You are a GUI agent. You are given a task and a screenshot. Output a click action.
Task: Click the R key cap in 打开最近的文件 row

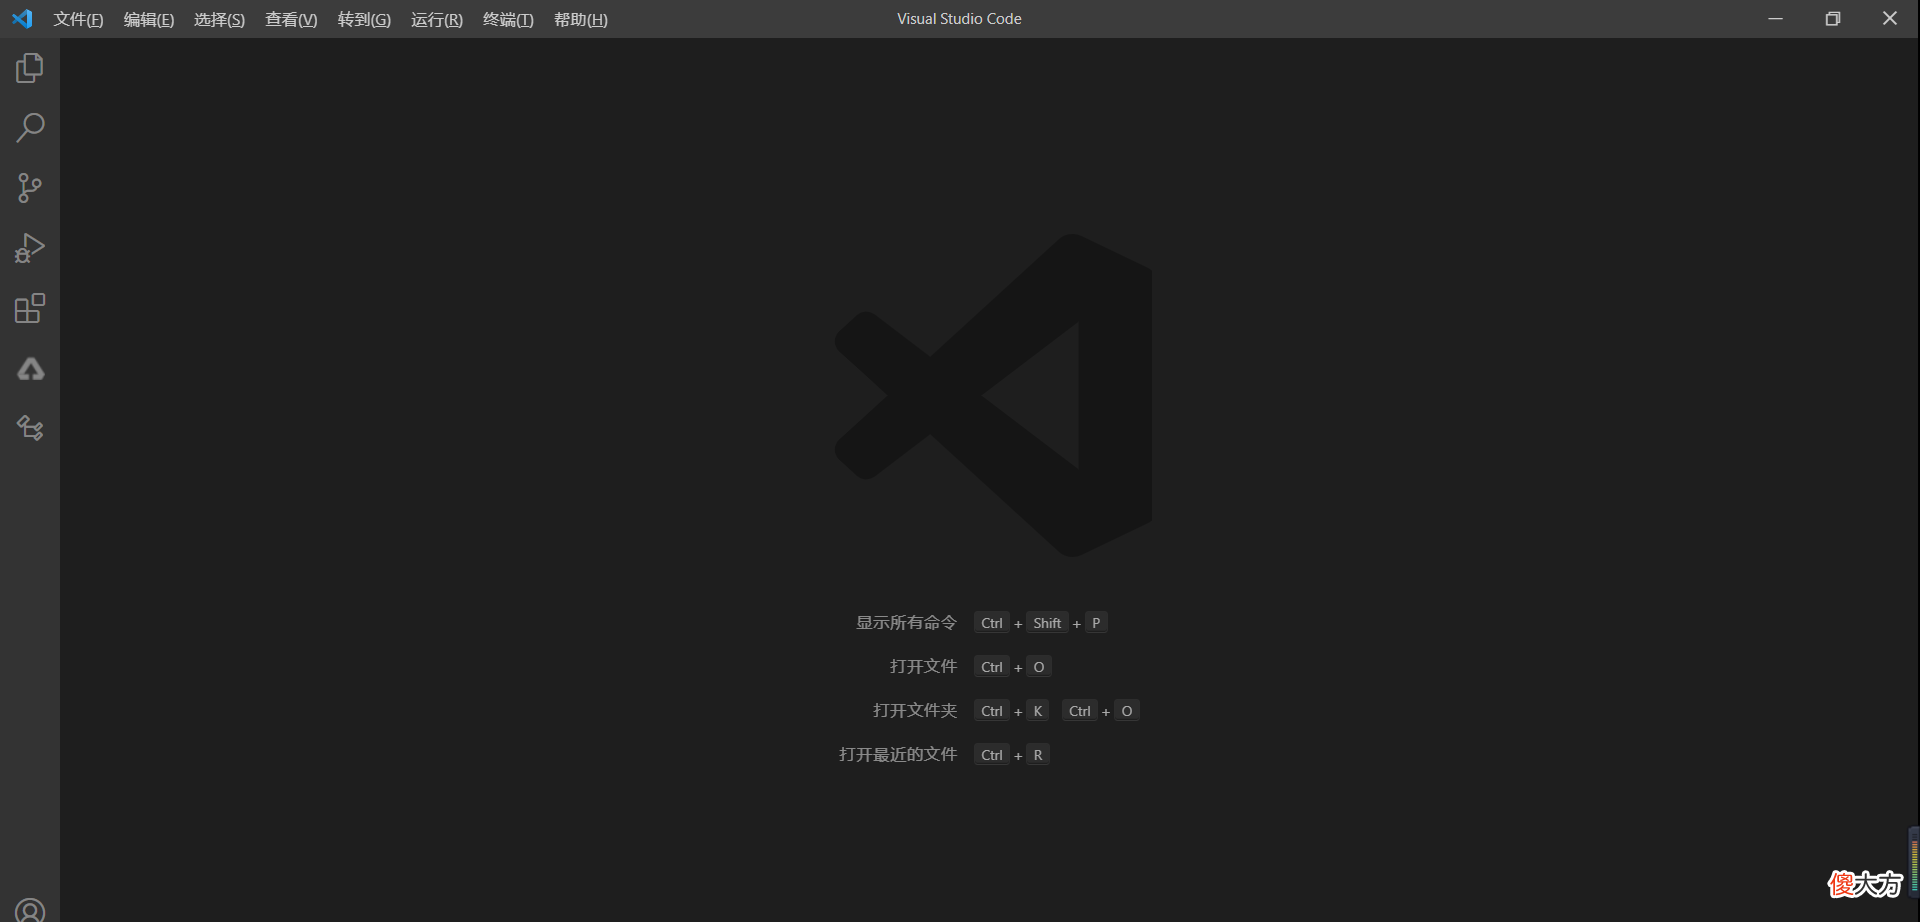(x=1038, y=755)
